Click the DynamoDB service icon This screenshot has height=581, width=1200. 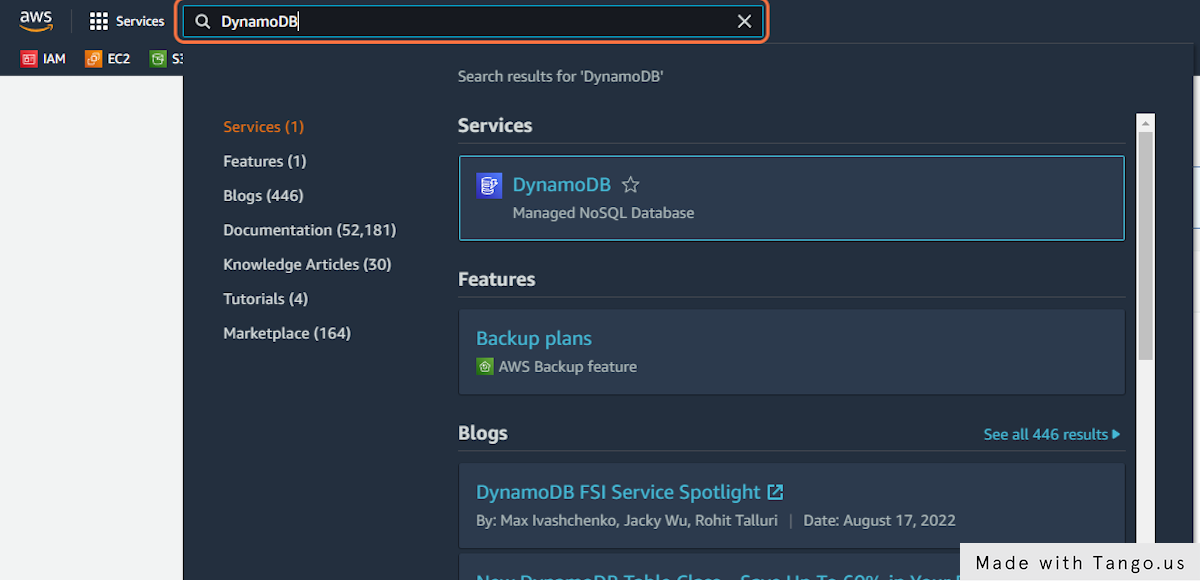tap(489, 185)
